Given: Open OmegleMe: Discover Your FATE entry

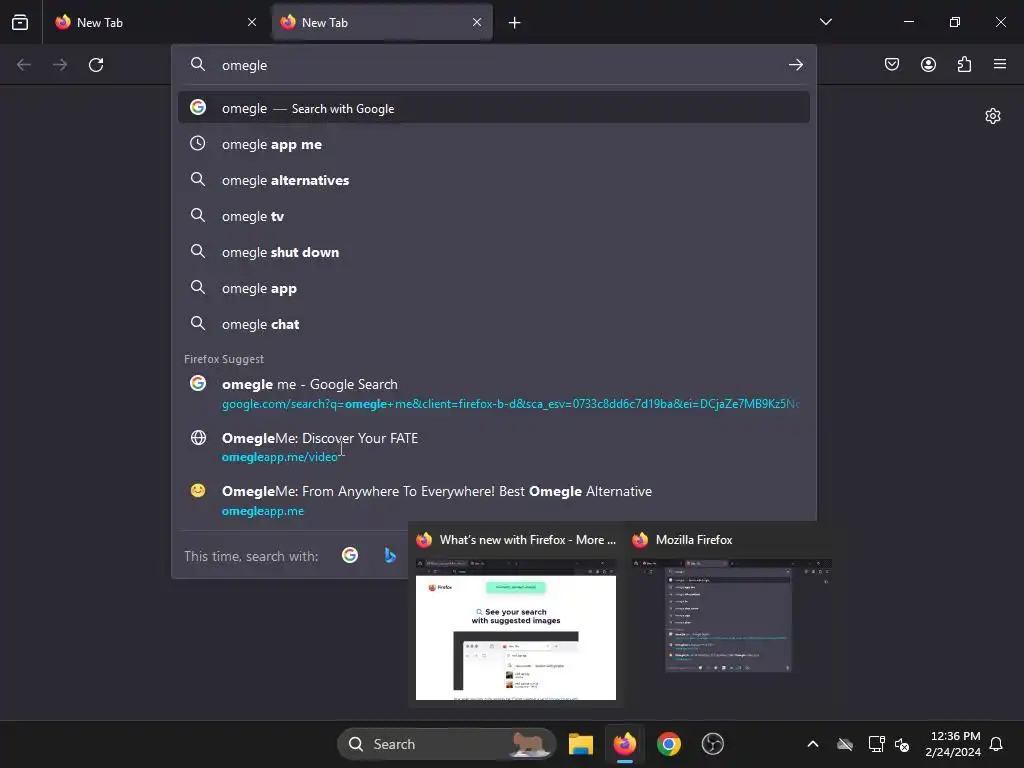Looking at the screenshot, I should click(494, 447).
